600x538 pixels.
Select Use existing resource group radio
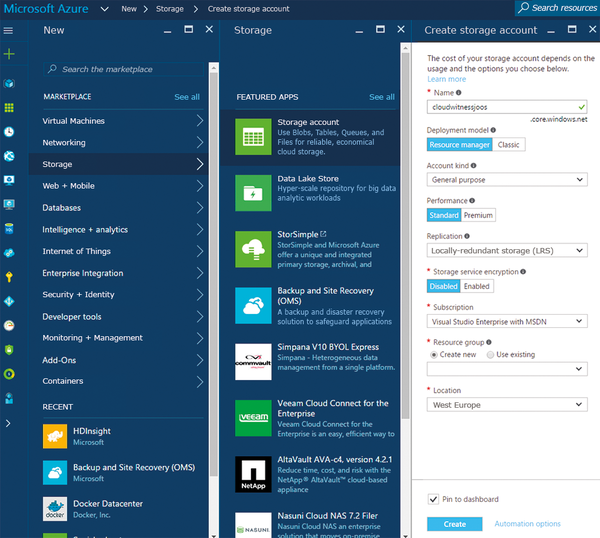(x=490, y=355)
